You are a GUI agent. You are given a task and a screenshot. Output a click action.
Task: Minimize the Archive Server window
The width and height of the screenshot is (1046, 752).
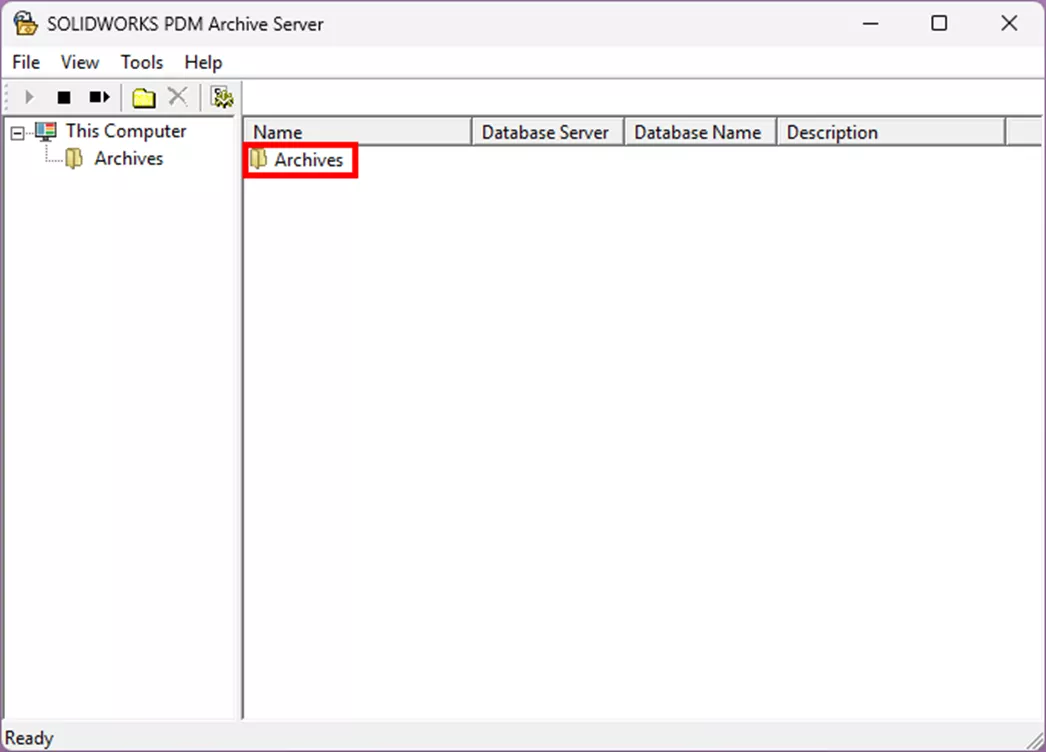(870, 24)
